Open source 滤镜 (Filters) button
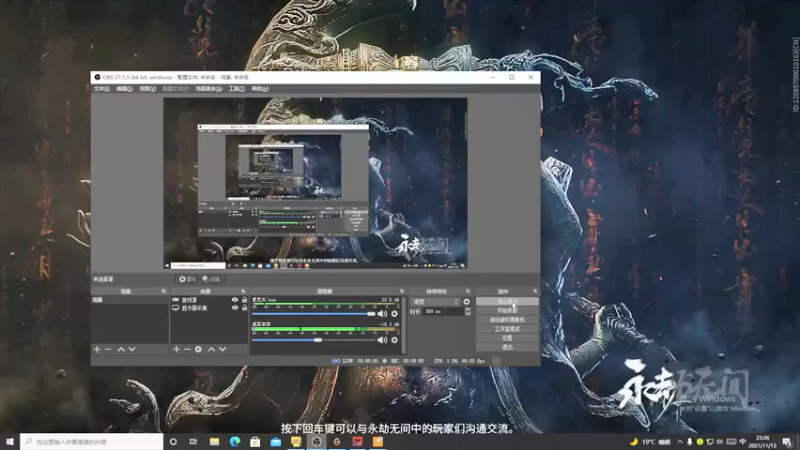Viewport: 800px width, 450px height. (211, 279)
